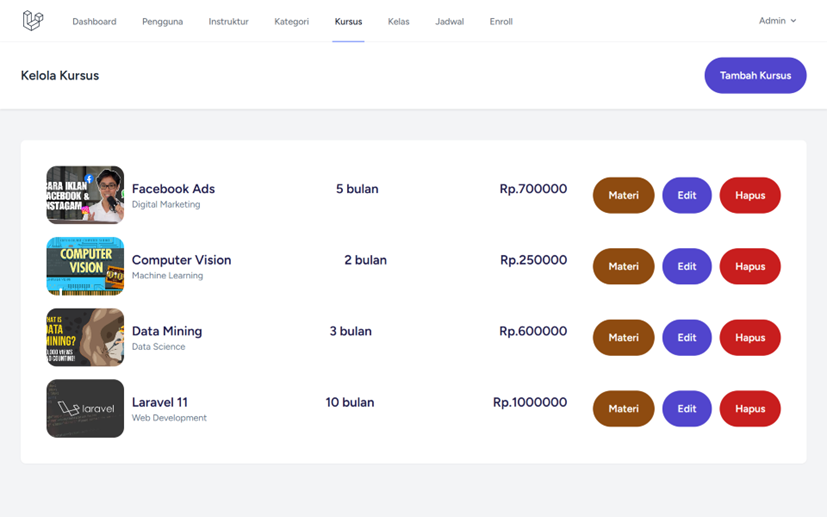Click the Kelola Kursus page heading
This screenshot has height=517, width=827.
[60, 75]
